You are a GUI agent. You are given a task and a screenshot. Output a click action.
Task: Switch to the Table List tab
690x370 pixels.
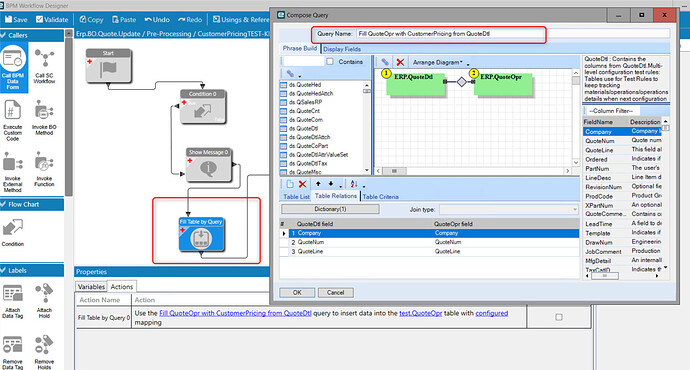click(x=296, y=197)
